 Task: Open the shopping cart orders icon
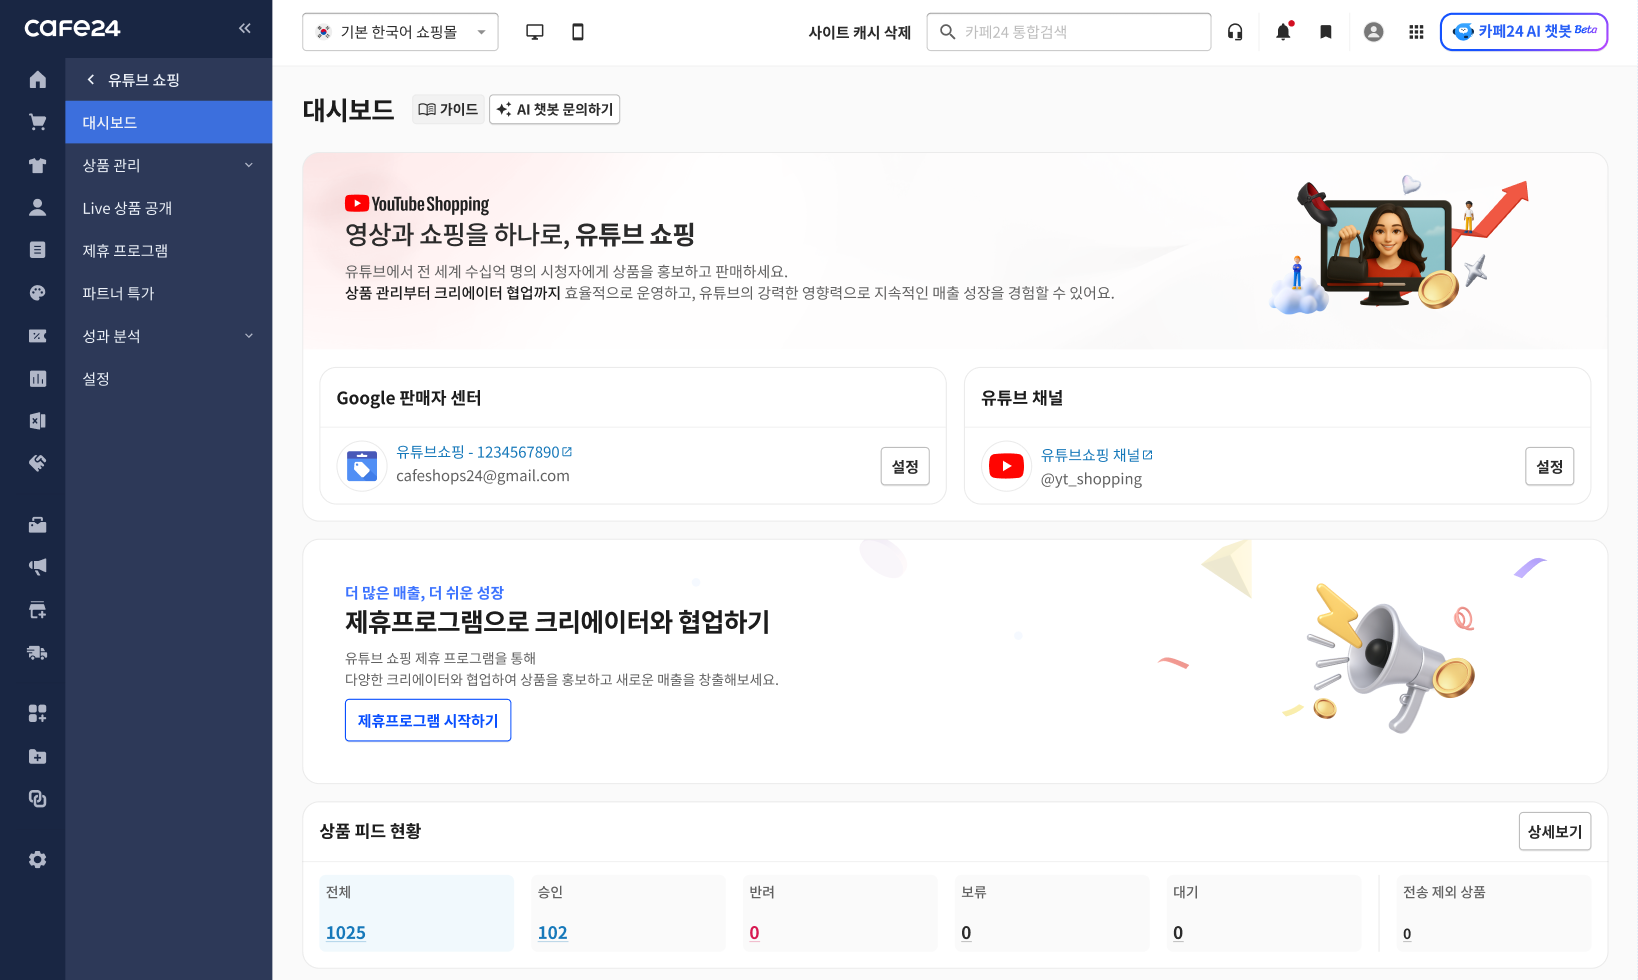[x=38, y=122]
